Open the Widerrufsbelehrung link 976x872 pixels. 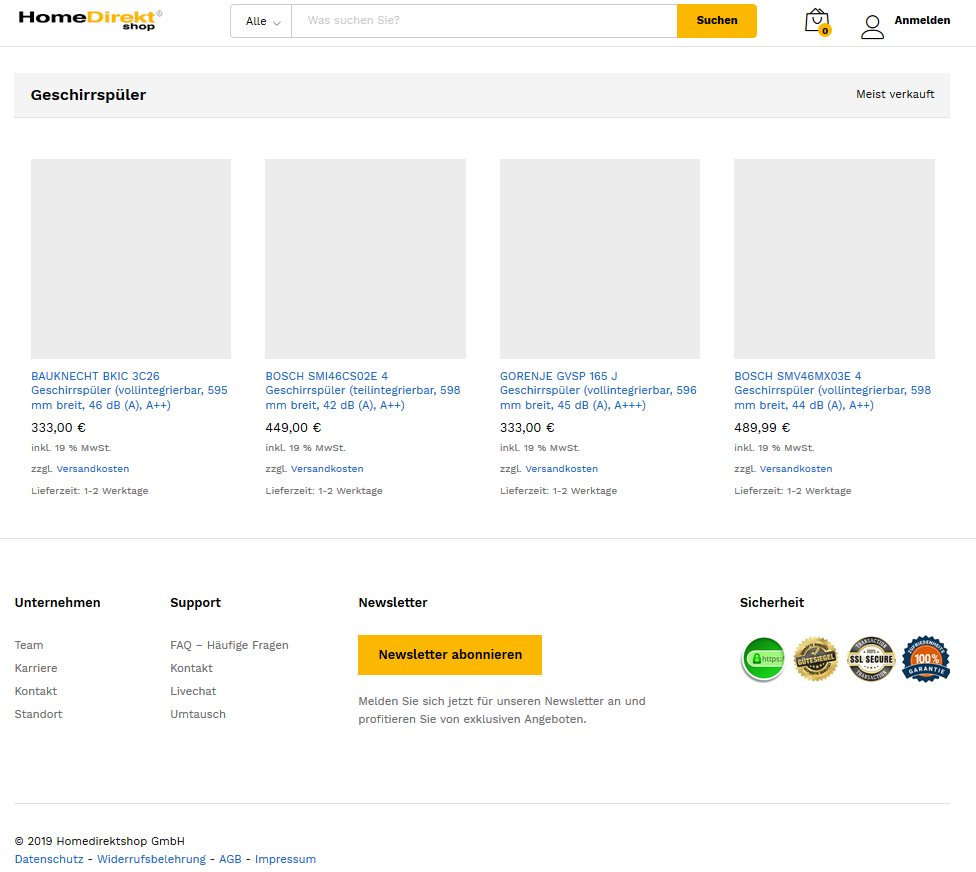(x=151, y=860)
